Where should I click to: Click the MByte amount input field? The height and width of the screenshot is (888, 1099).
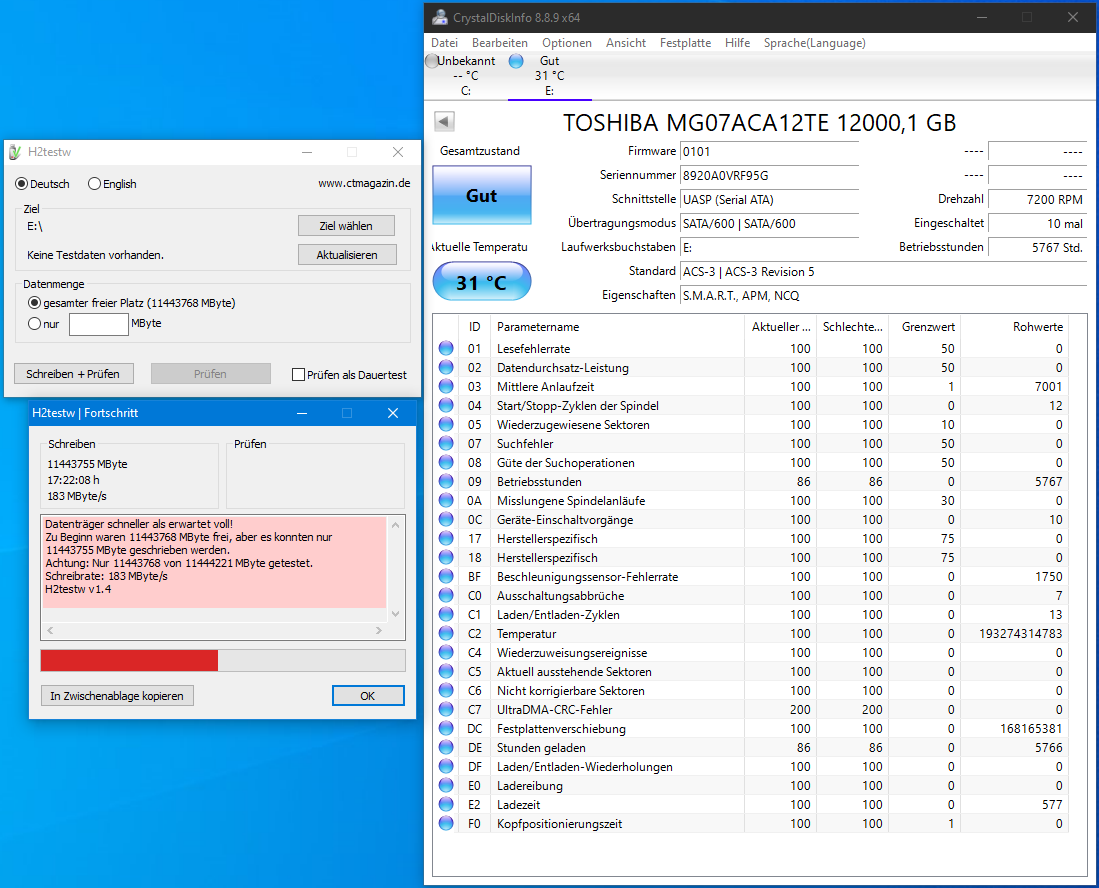99,324
